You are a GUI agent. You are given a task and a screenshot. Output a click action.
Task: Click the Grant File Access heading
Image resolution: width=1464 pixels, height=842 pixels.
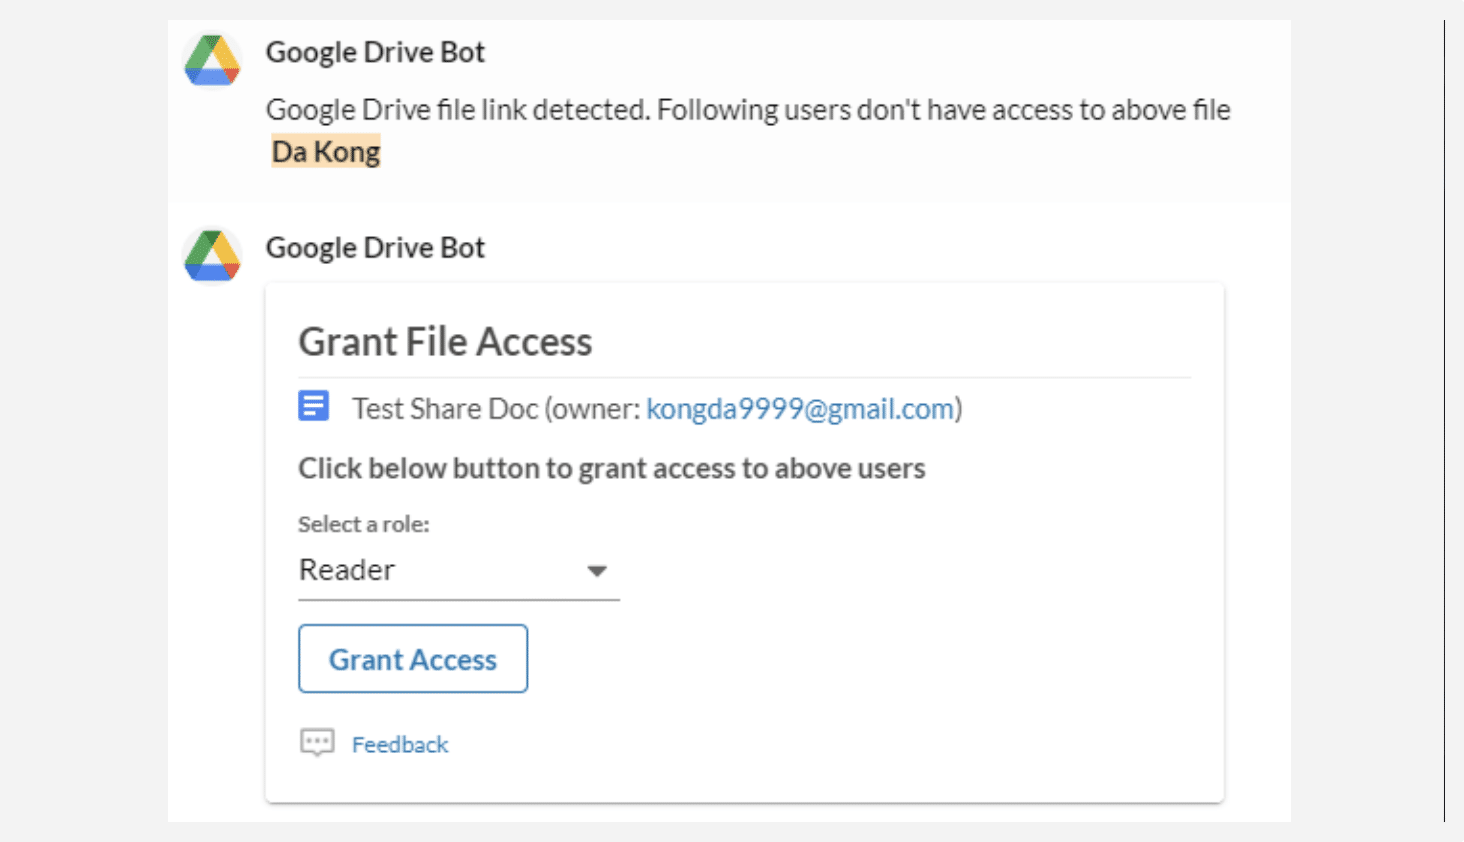coord(445,342)
